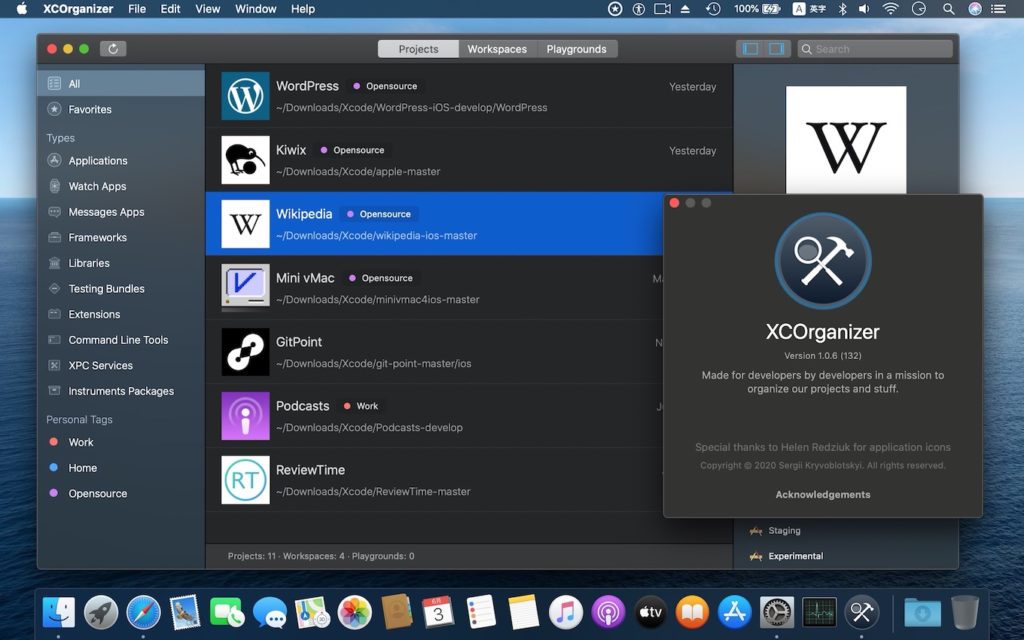Switch to the Workspaces tab
Image resolution: width=1024 pixels, height=640 pixels.
coord(497,49)
